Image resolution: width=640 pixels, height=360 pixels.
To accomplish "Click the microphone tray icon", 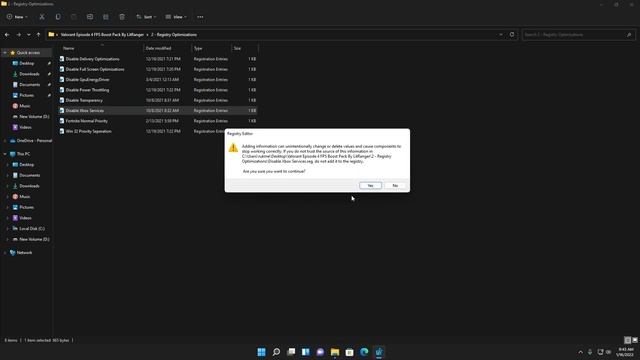I will [x=590, y=352].
